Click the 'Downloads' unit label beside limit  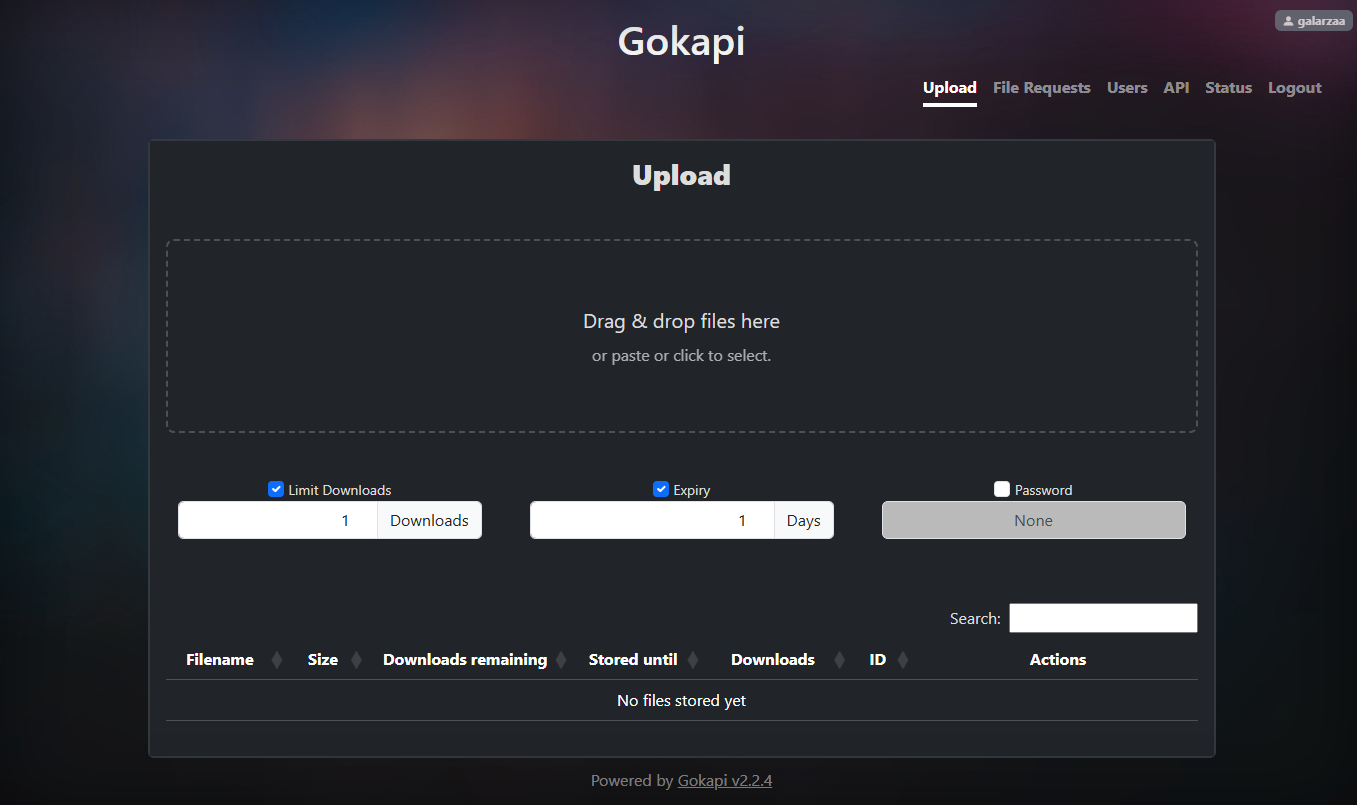(430, 520)
